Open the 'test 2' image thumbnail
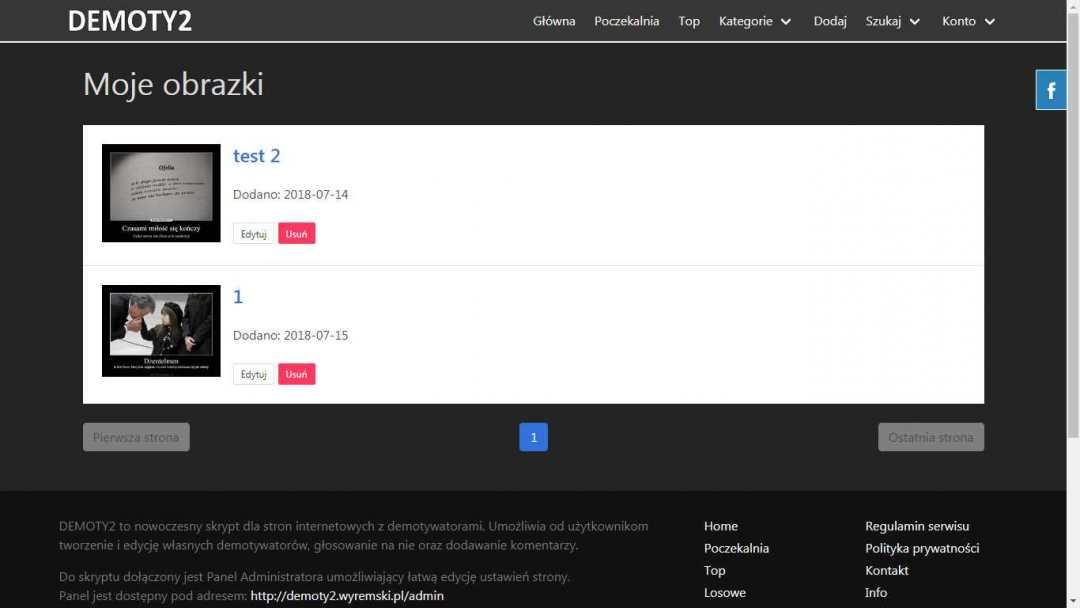The height and width of the screenshot is (608, 1080). 161,193
